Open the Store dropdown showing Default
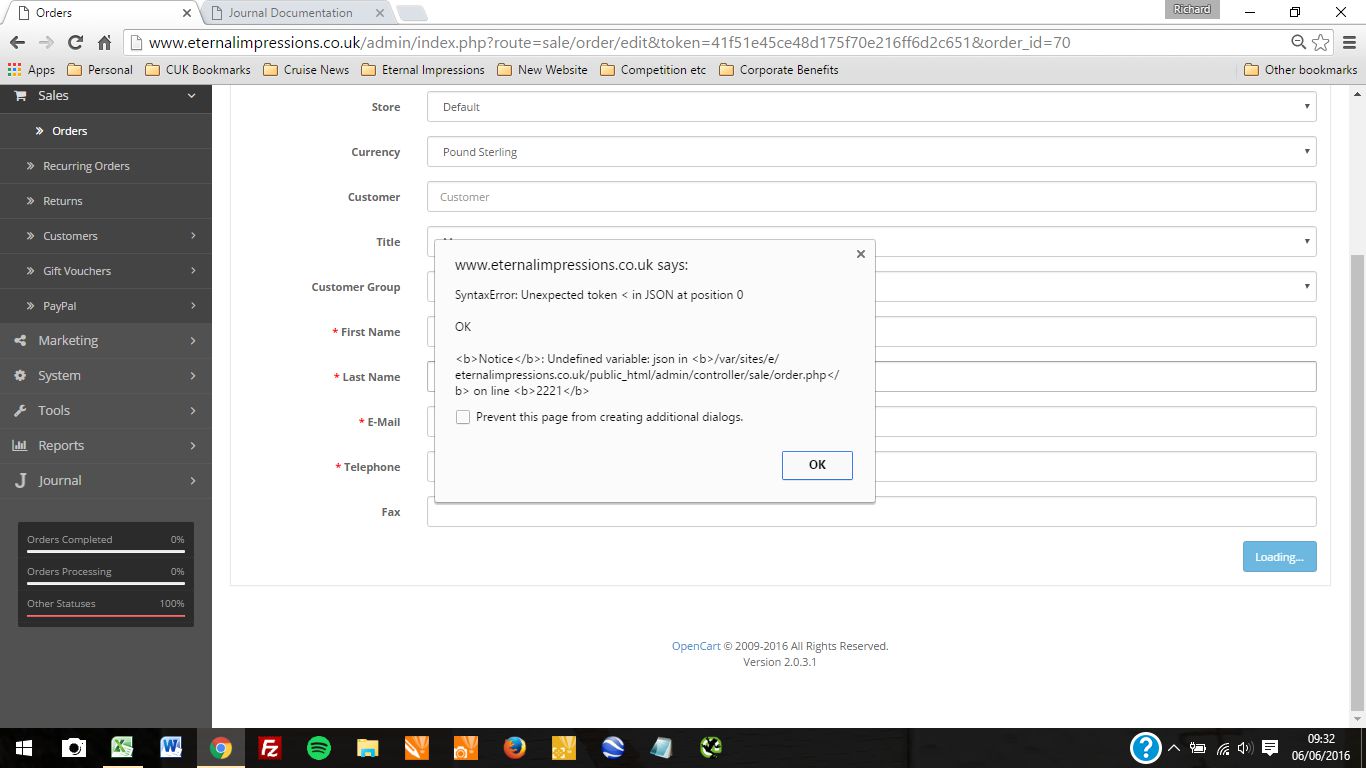This screenshot has height=768, width=1366. tap(871, 107)
